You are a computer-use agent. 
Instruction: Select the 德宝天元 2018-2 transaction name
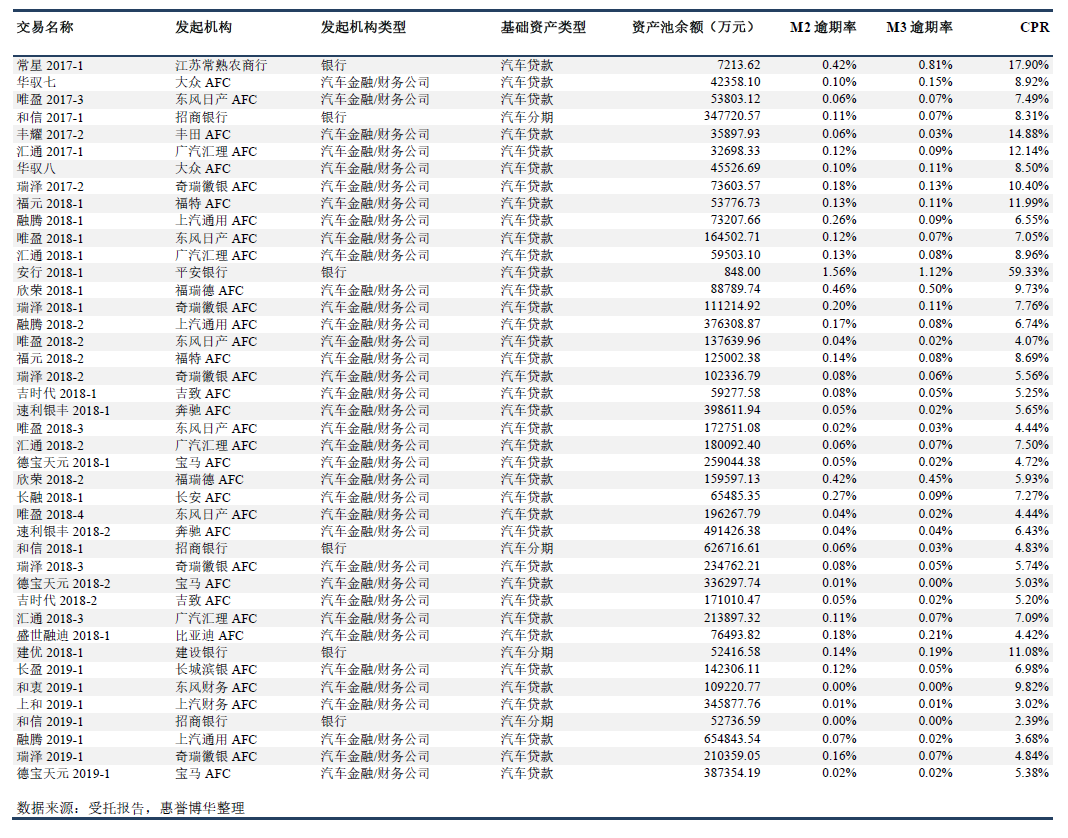(63, 583)
